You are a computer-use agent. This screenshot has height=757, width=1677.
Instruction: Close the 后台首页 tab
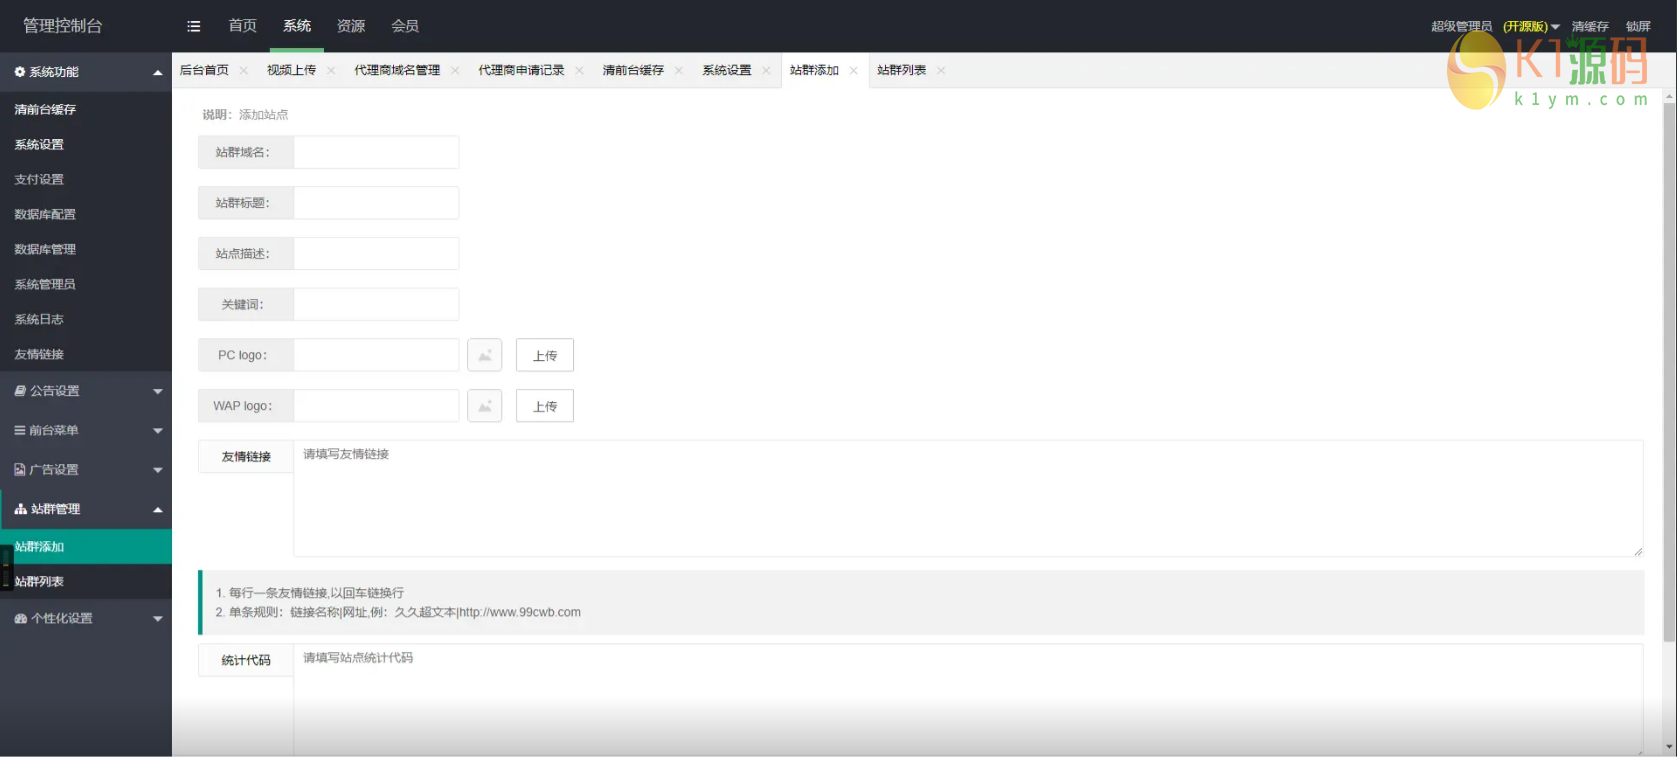coord(244,70)
